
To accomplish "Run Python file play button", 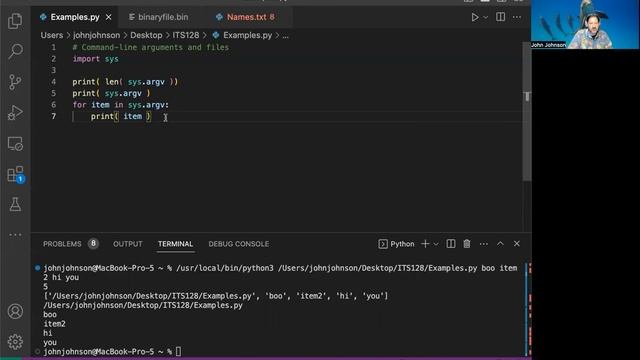I will click(x=475, y=17).
